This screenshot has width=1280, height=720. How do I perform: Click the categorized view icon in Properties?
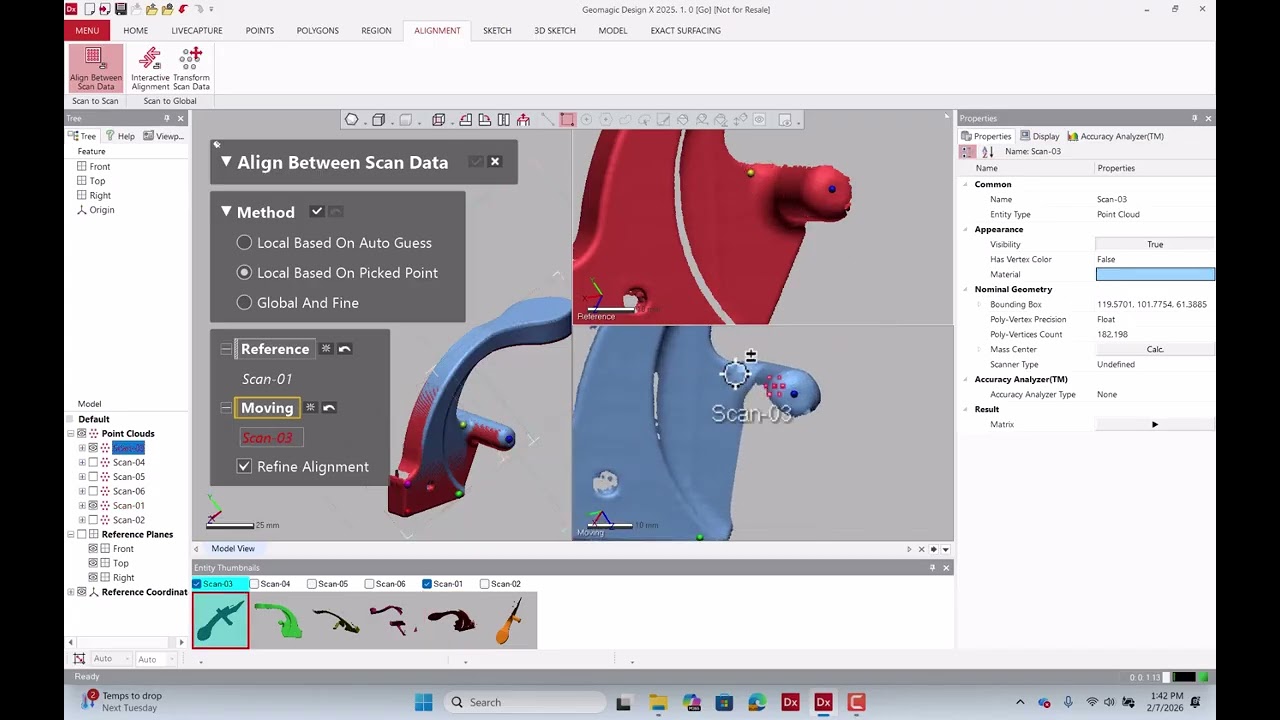tap(967, 152)
